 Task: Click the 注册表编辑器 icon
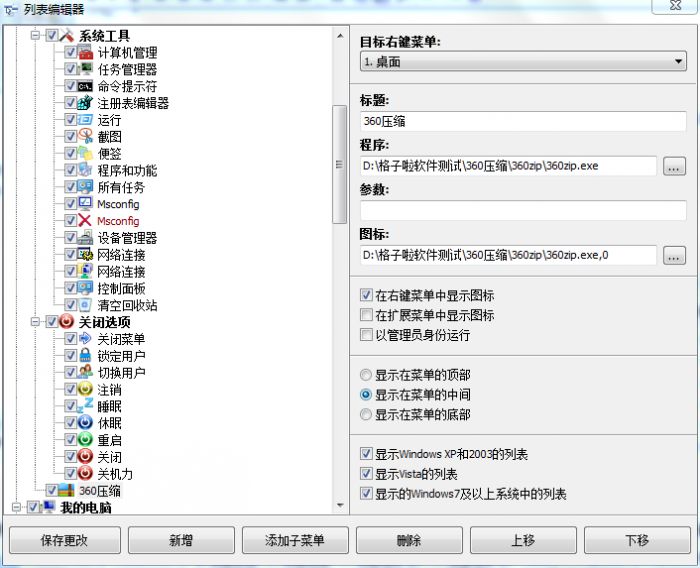pos(87,103)
